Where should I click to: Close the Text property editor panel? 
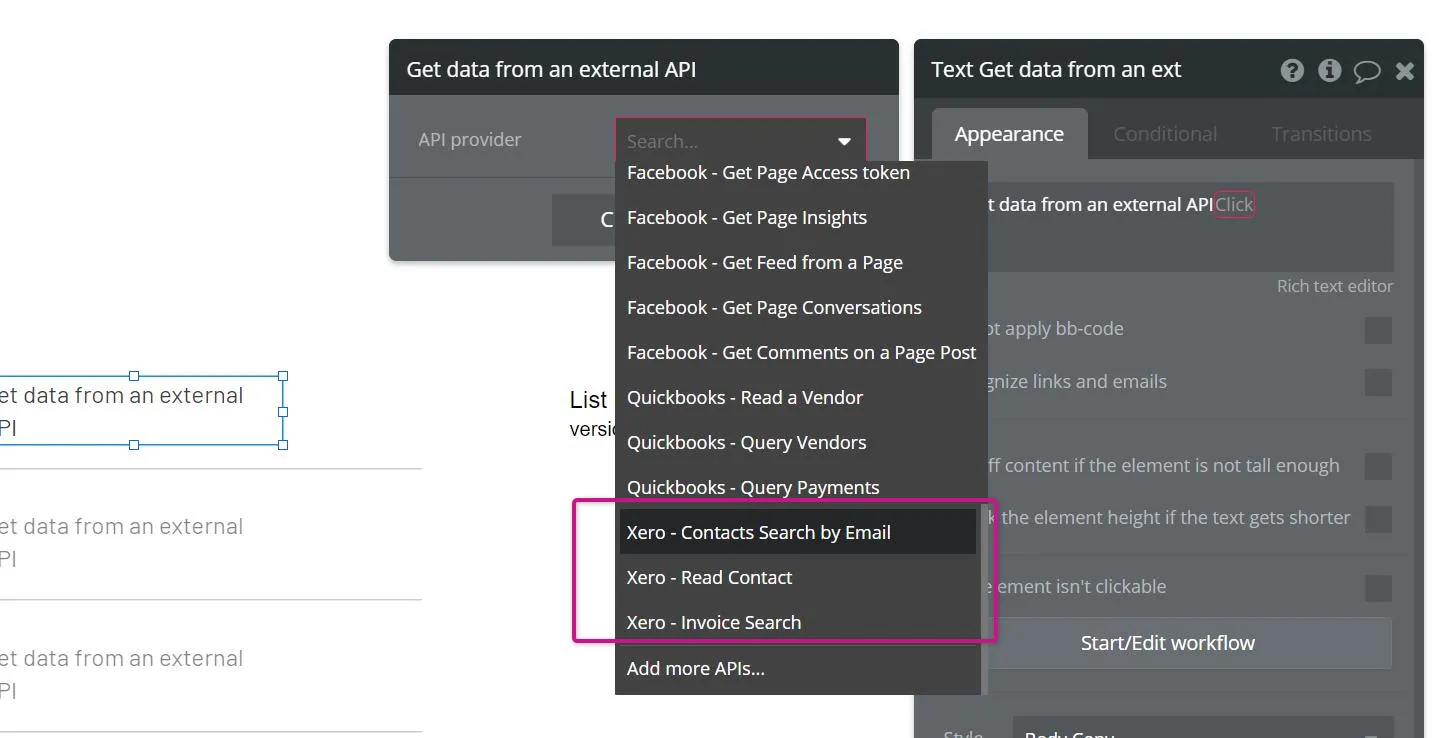tap(1405, 70)
